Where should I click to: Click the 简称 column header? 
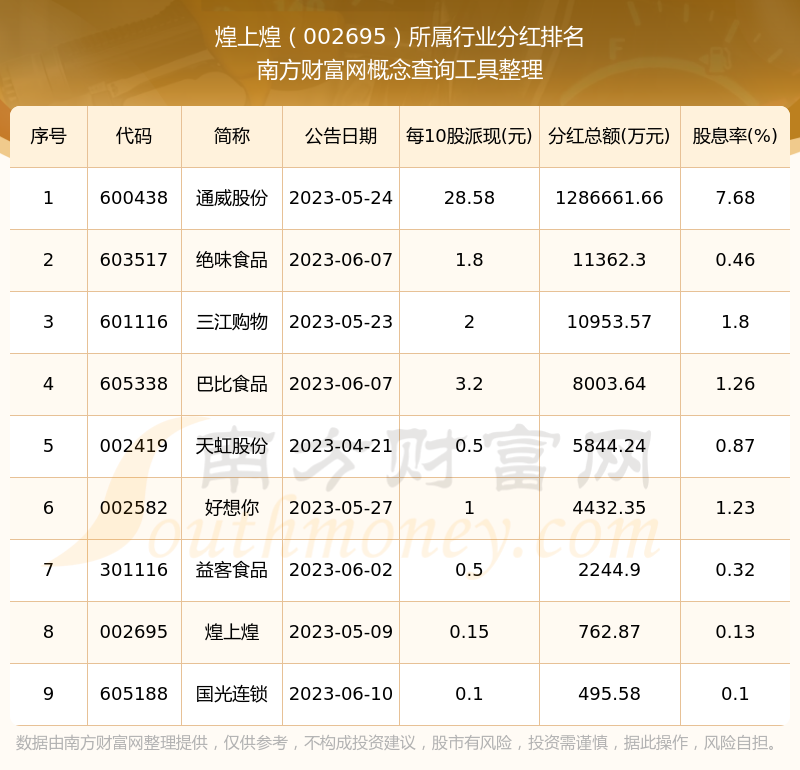pos(232,136)
